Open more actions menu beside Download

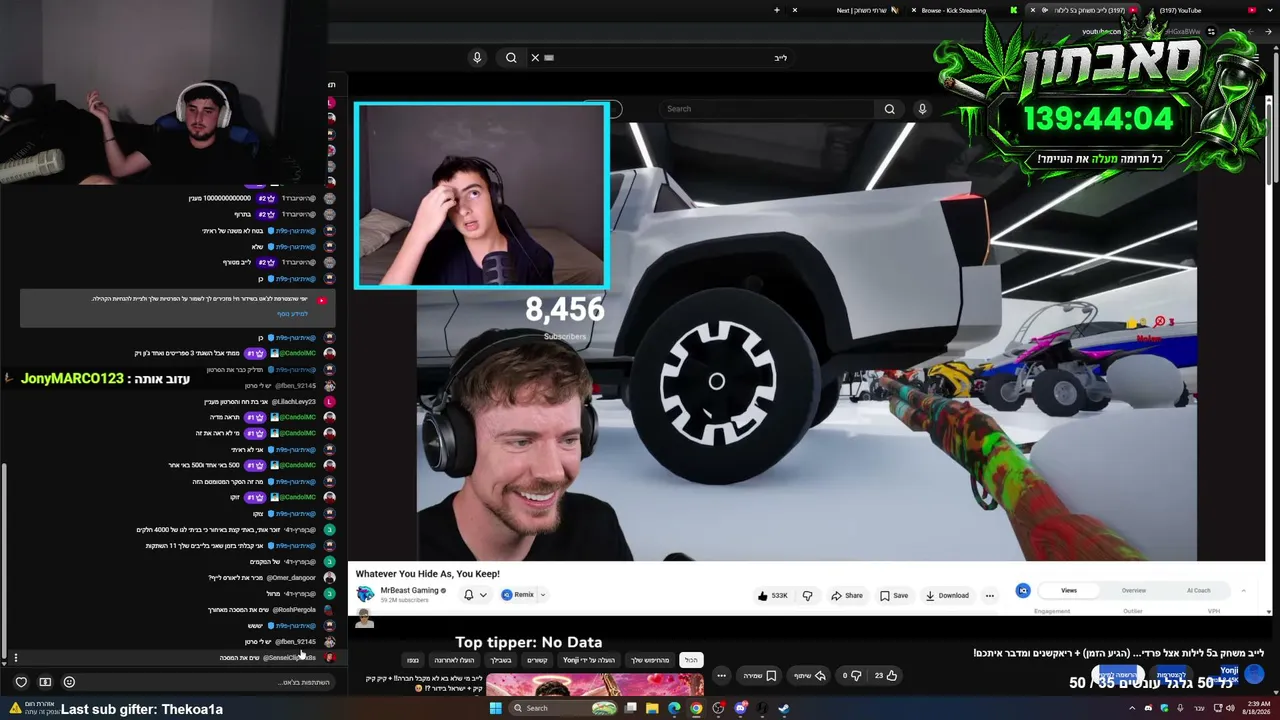pos(990,595)
